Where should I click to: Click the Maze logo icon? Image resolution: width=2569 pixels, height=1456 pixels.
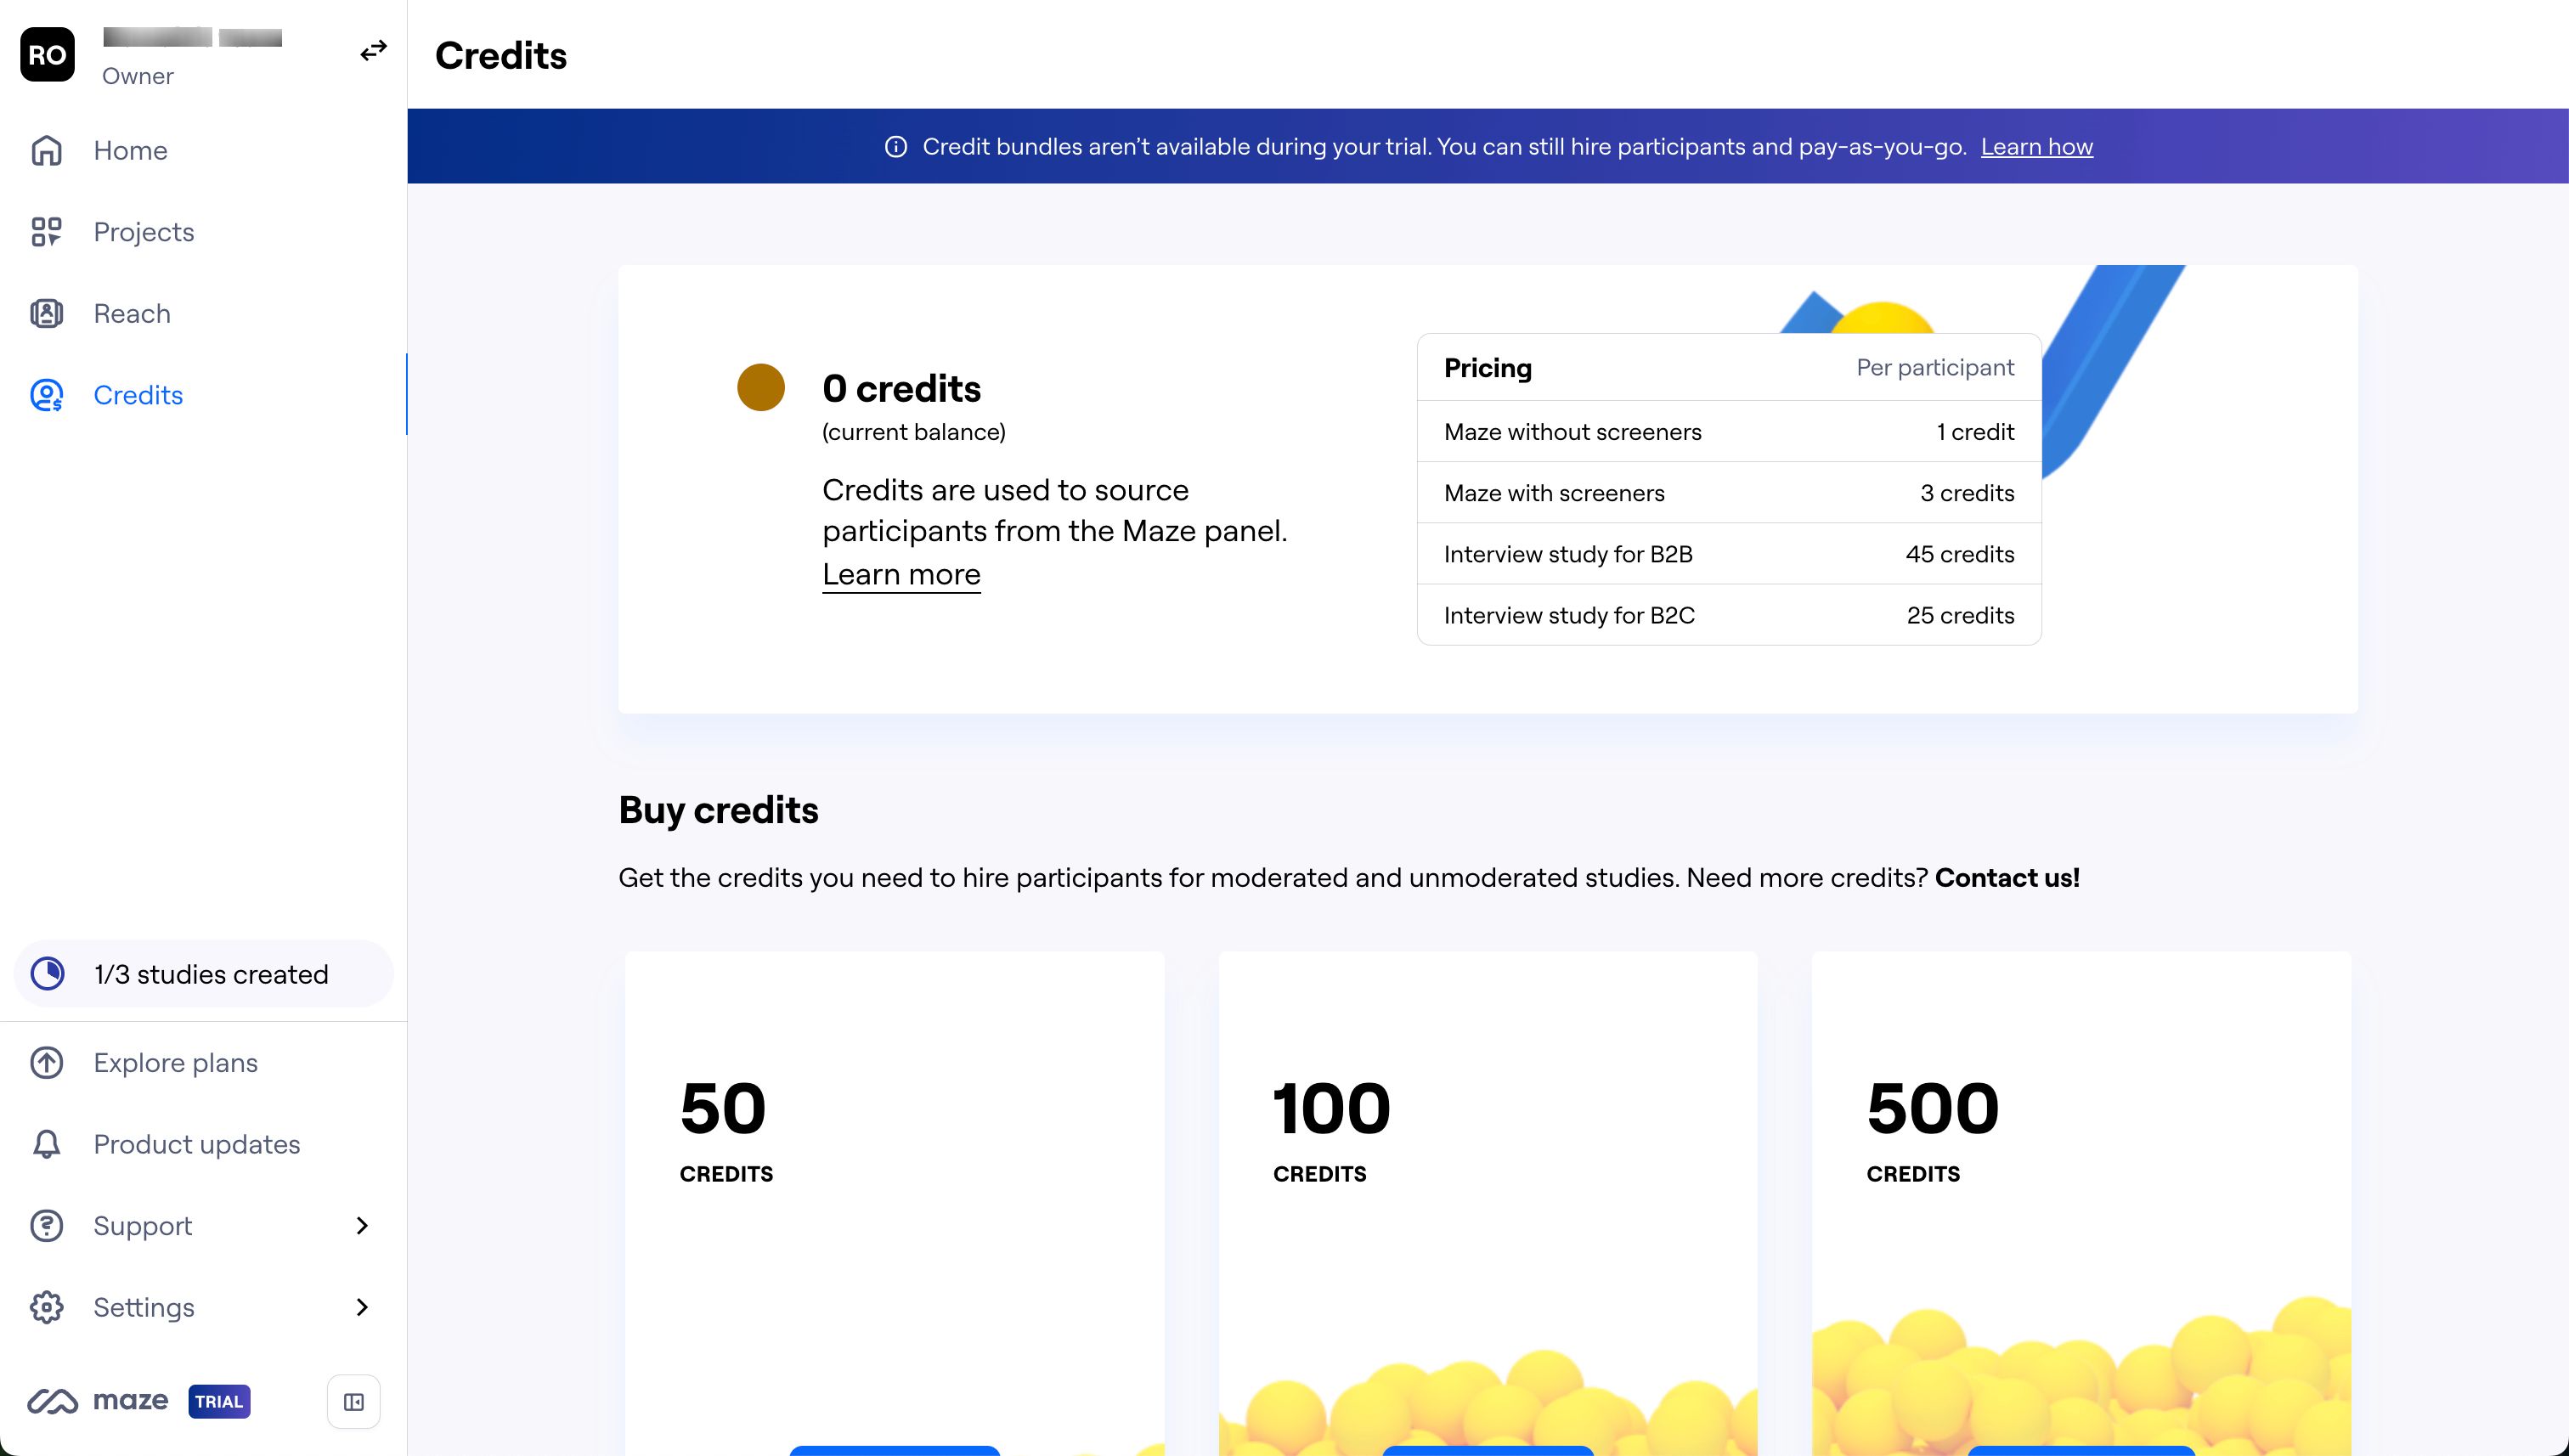pyautogui.click(x=52, y=1401)
